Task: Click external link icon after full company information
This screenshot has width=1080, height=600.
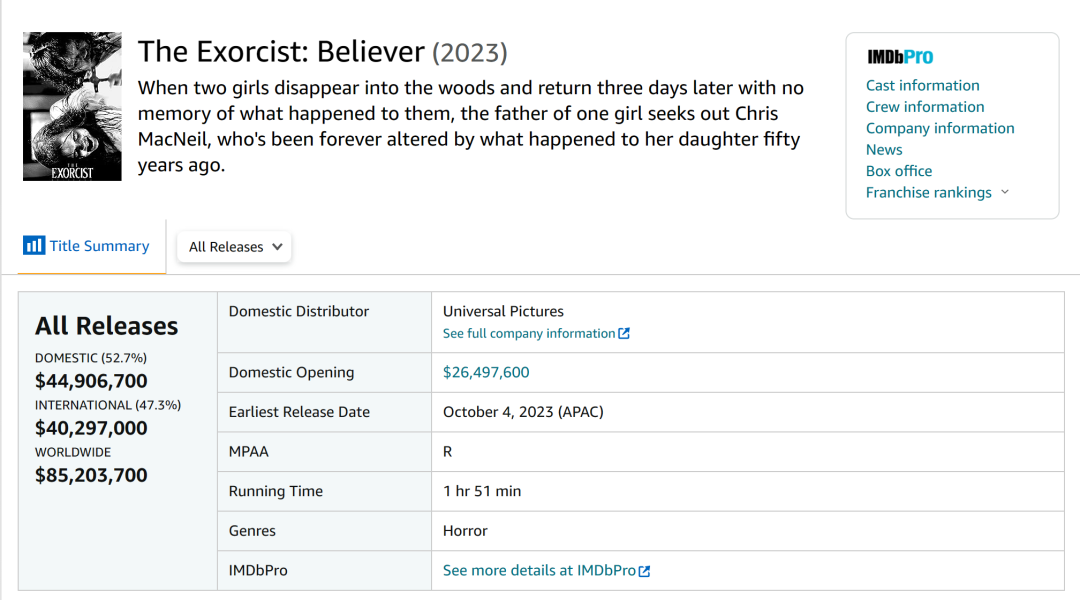Action: coord(624,334)
